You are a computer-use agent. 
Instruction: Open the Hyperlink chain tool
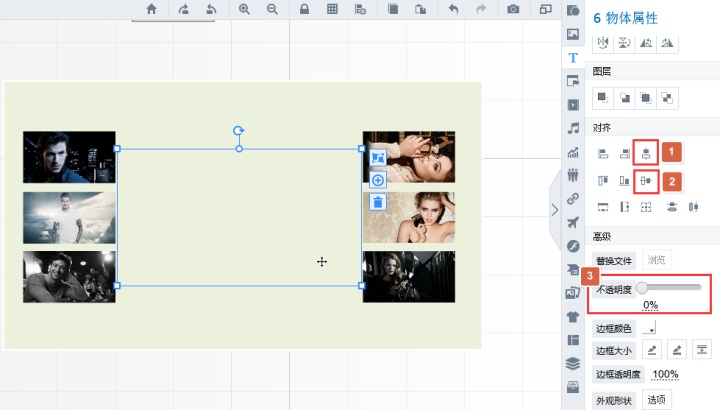(573, 199)
